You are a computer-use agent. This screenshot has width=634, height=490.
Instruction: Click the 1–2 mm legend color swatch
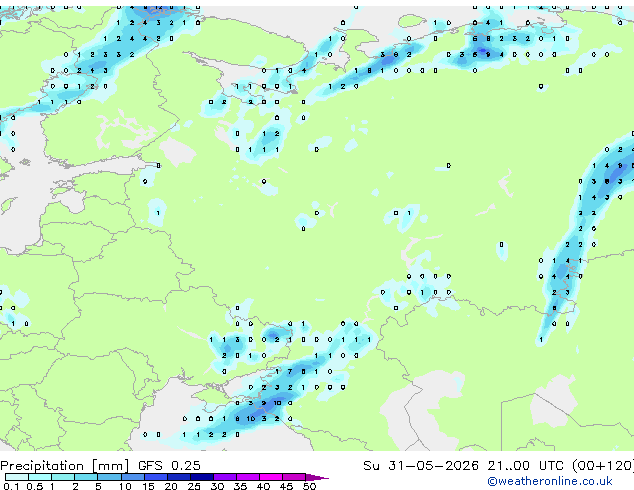click(x=63, y=477)
